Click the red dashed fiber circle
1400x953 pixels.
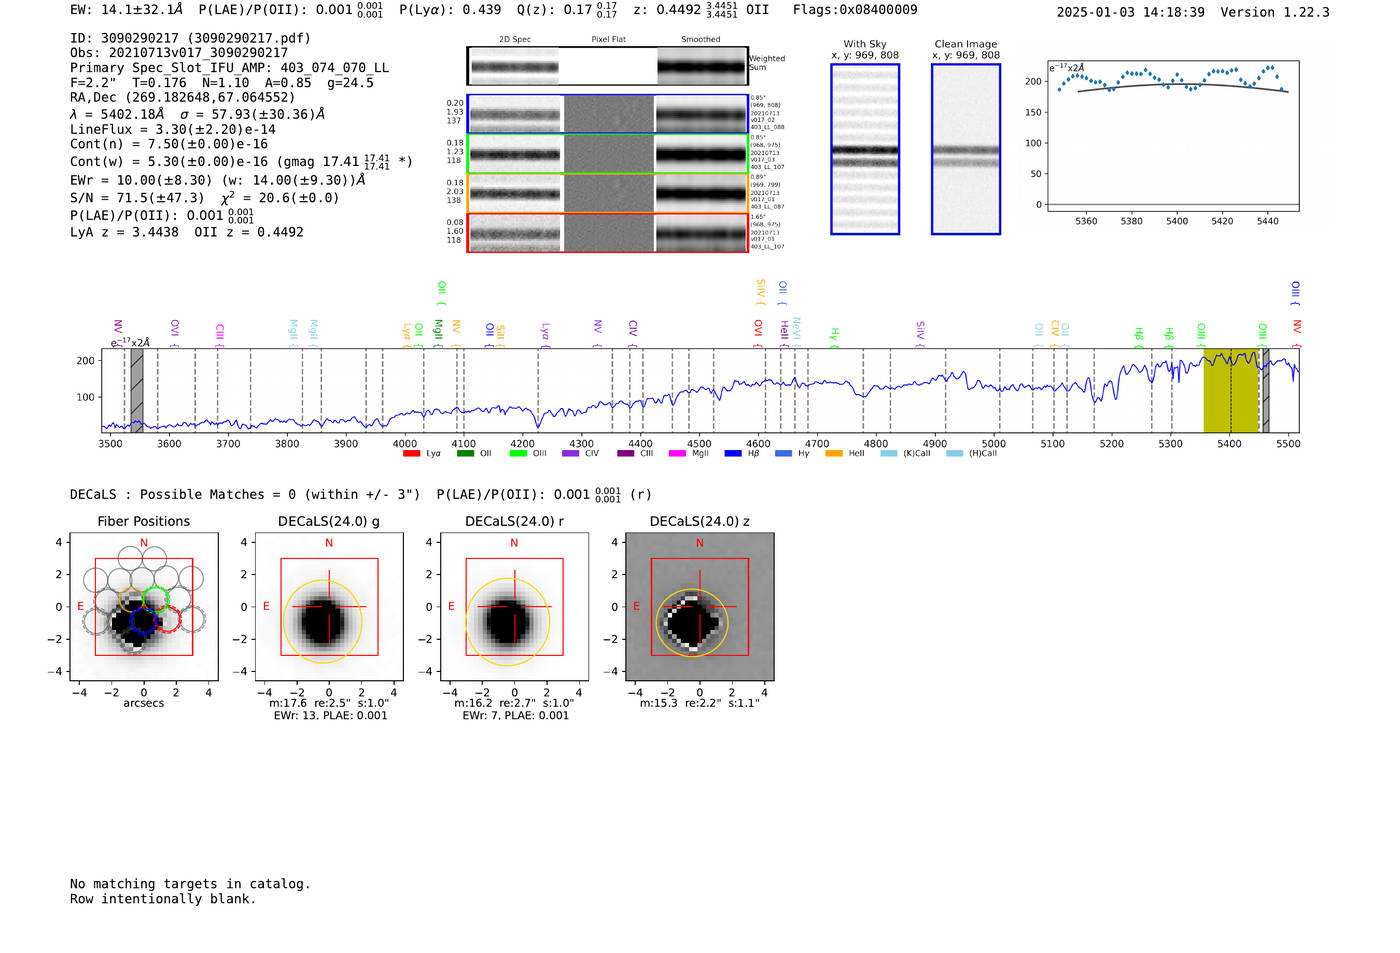pyautogui.click(x=169, y=620)
